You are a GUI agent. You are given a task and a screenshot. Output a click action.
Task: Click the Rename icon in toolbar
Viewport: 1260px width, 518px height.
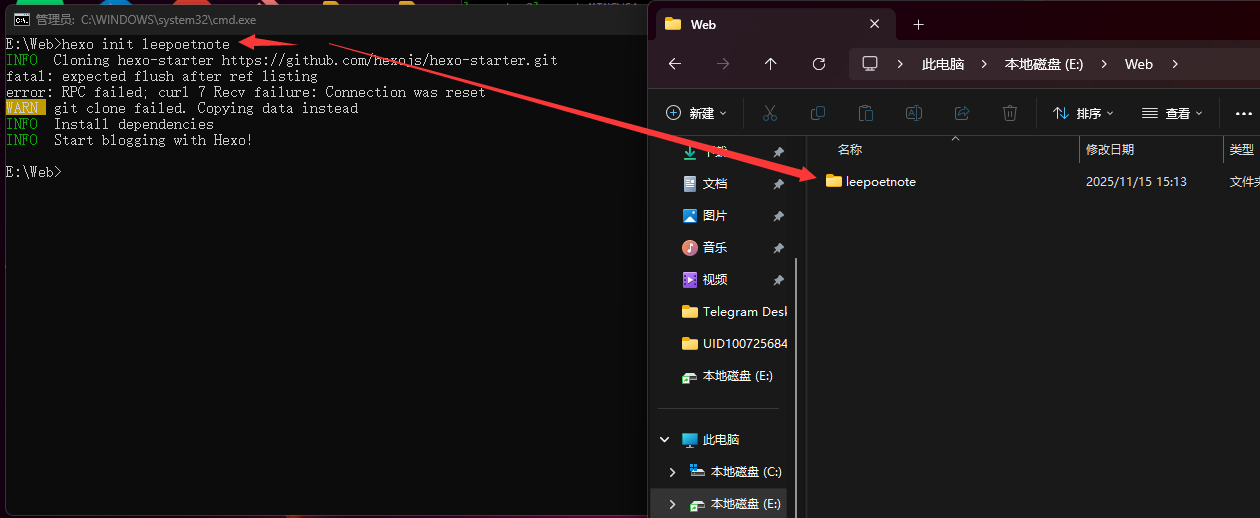click(x=913, y=113)
